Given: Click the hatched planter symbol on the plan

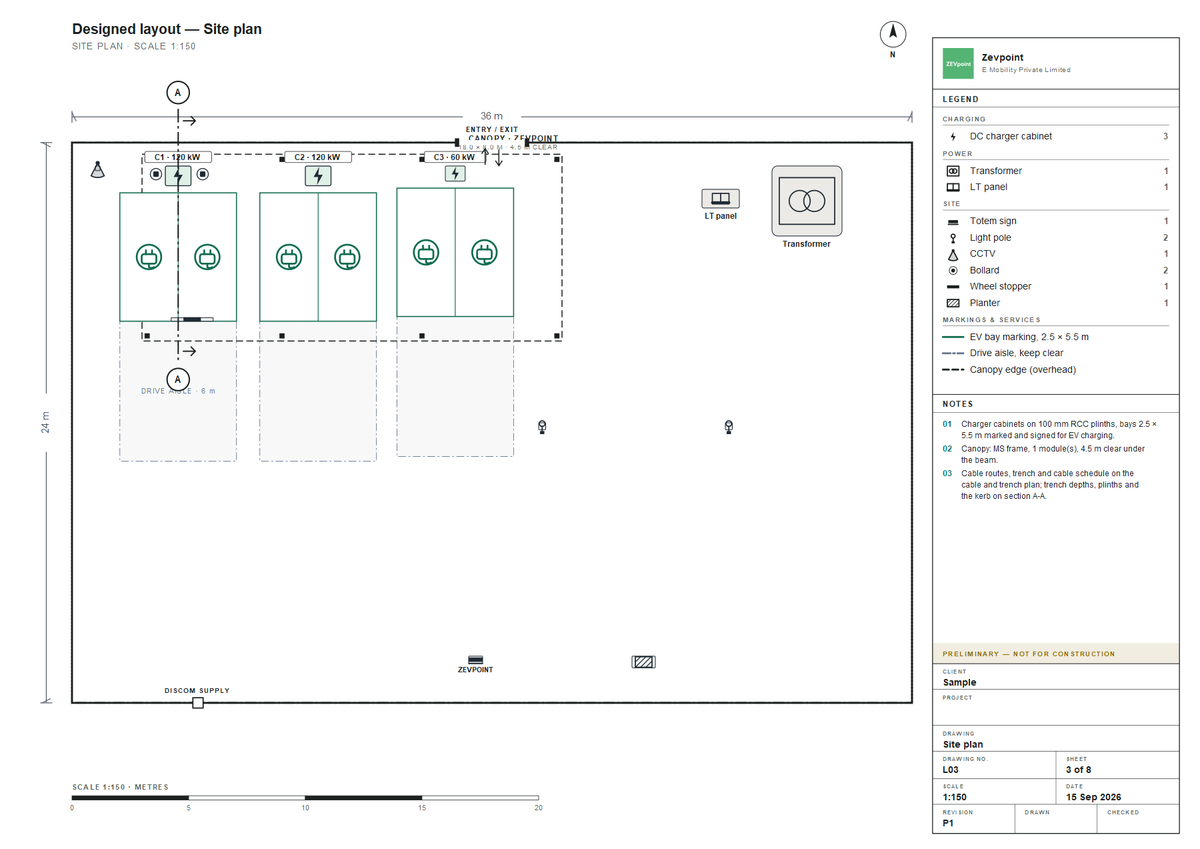Looking at the screenshot, I should click(644, 661).
